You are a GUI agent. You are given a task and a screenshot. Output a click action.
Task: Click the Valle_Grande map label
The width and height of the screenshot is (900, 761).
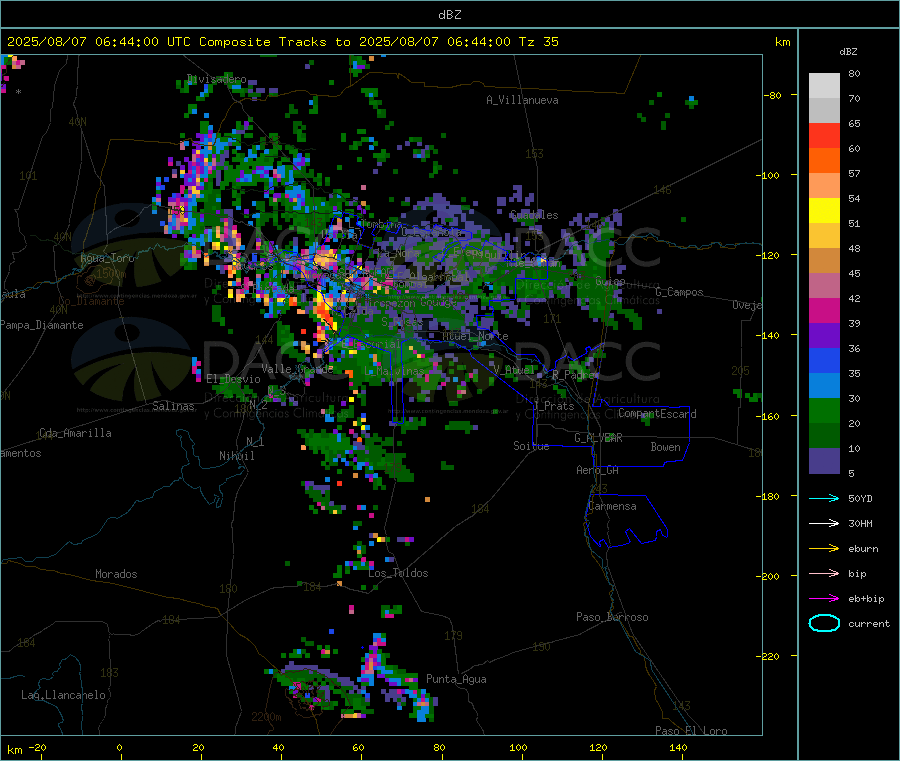point(297,368)
